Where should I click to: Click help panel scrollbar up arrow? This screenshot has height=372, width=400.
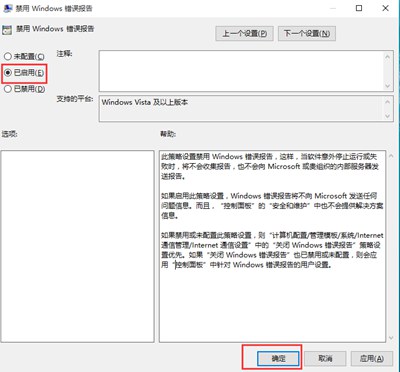tap(391, 155)
